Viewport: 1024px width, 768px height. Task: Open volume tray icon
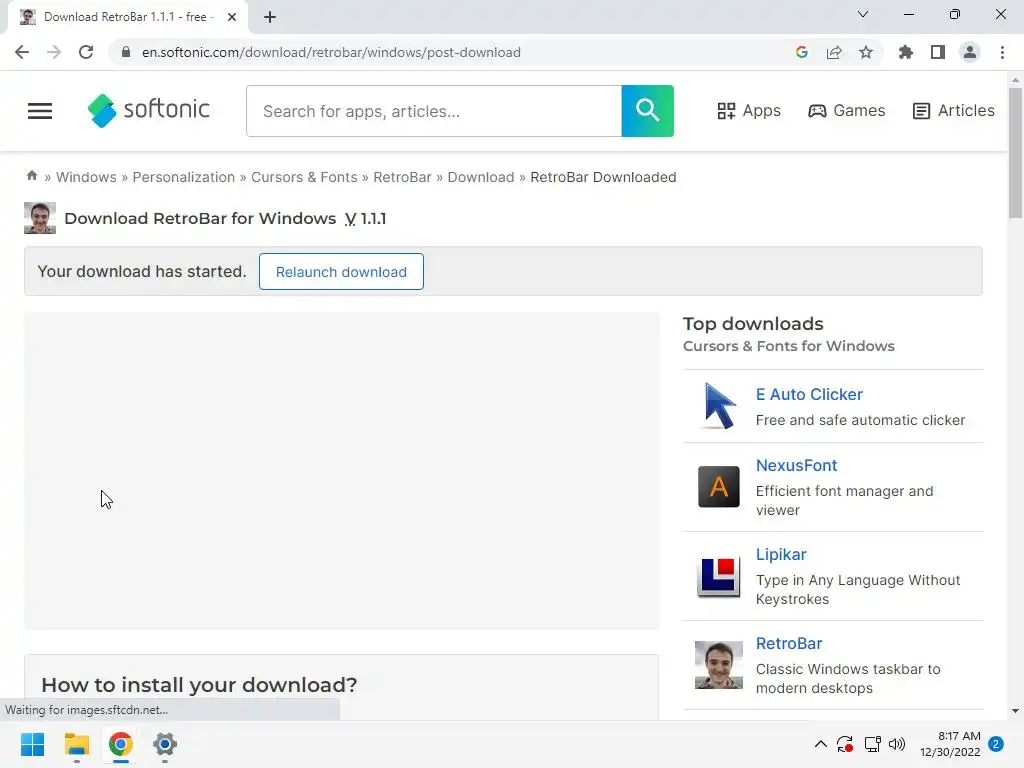click(897, 744)
